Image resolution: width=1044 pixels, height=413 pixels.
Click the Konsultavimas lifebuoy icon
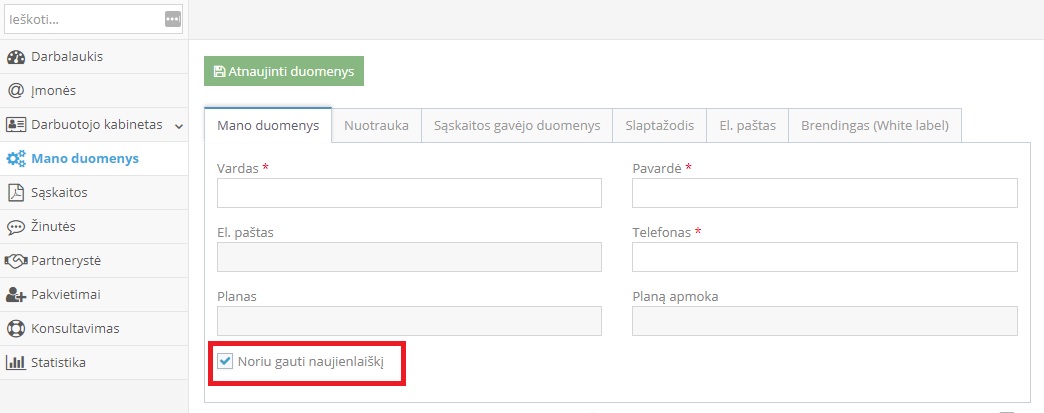click(x=16, y=329)
